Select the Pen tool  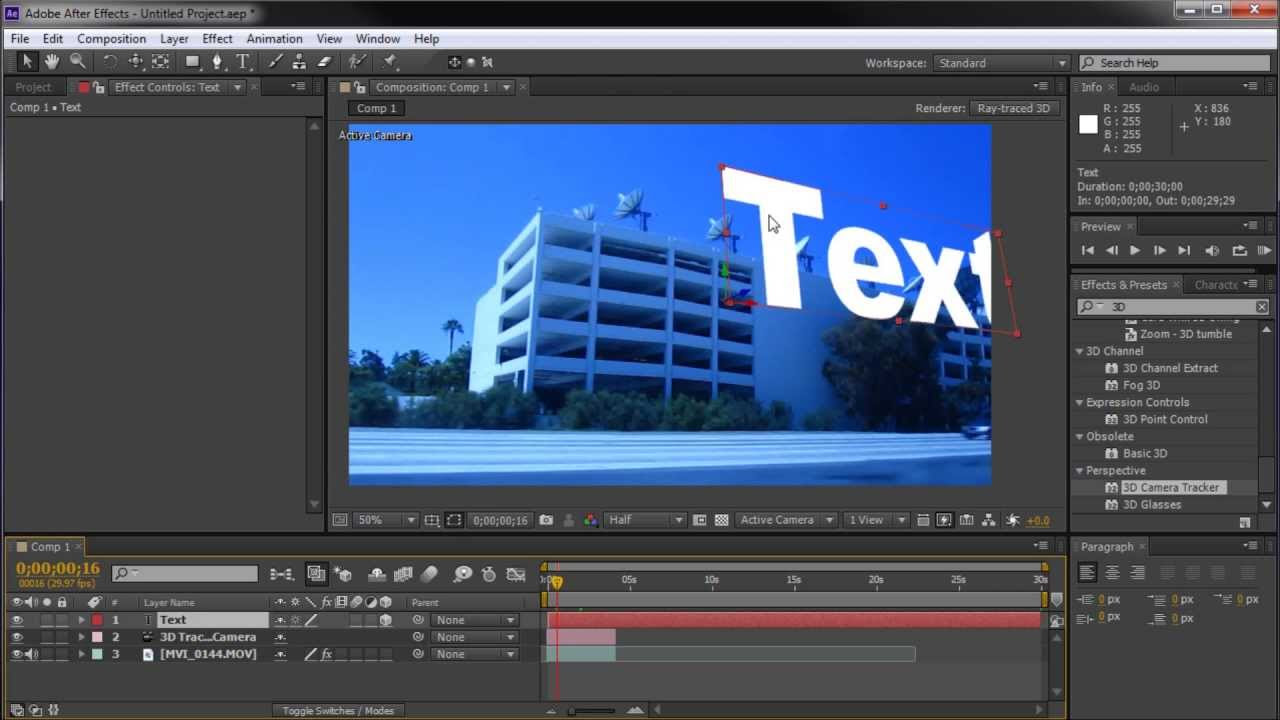[x=217, y=62]
